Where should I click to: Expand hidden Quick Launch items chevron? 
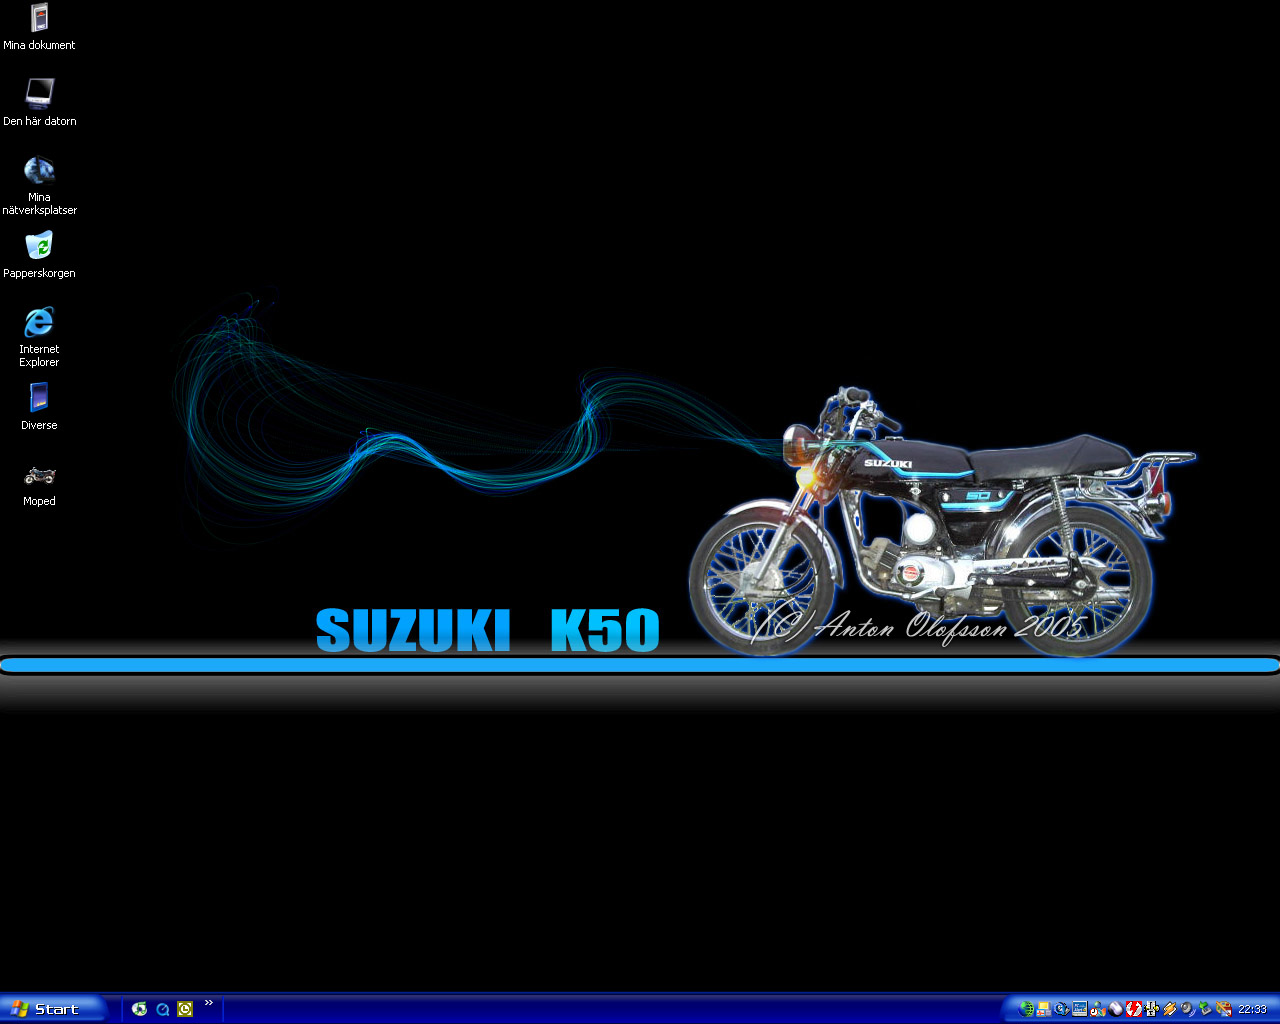pos(208,1003)
